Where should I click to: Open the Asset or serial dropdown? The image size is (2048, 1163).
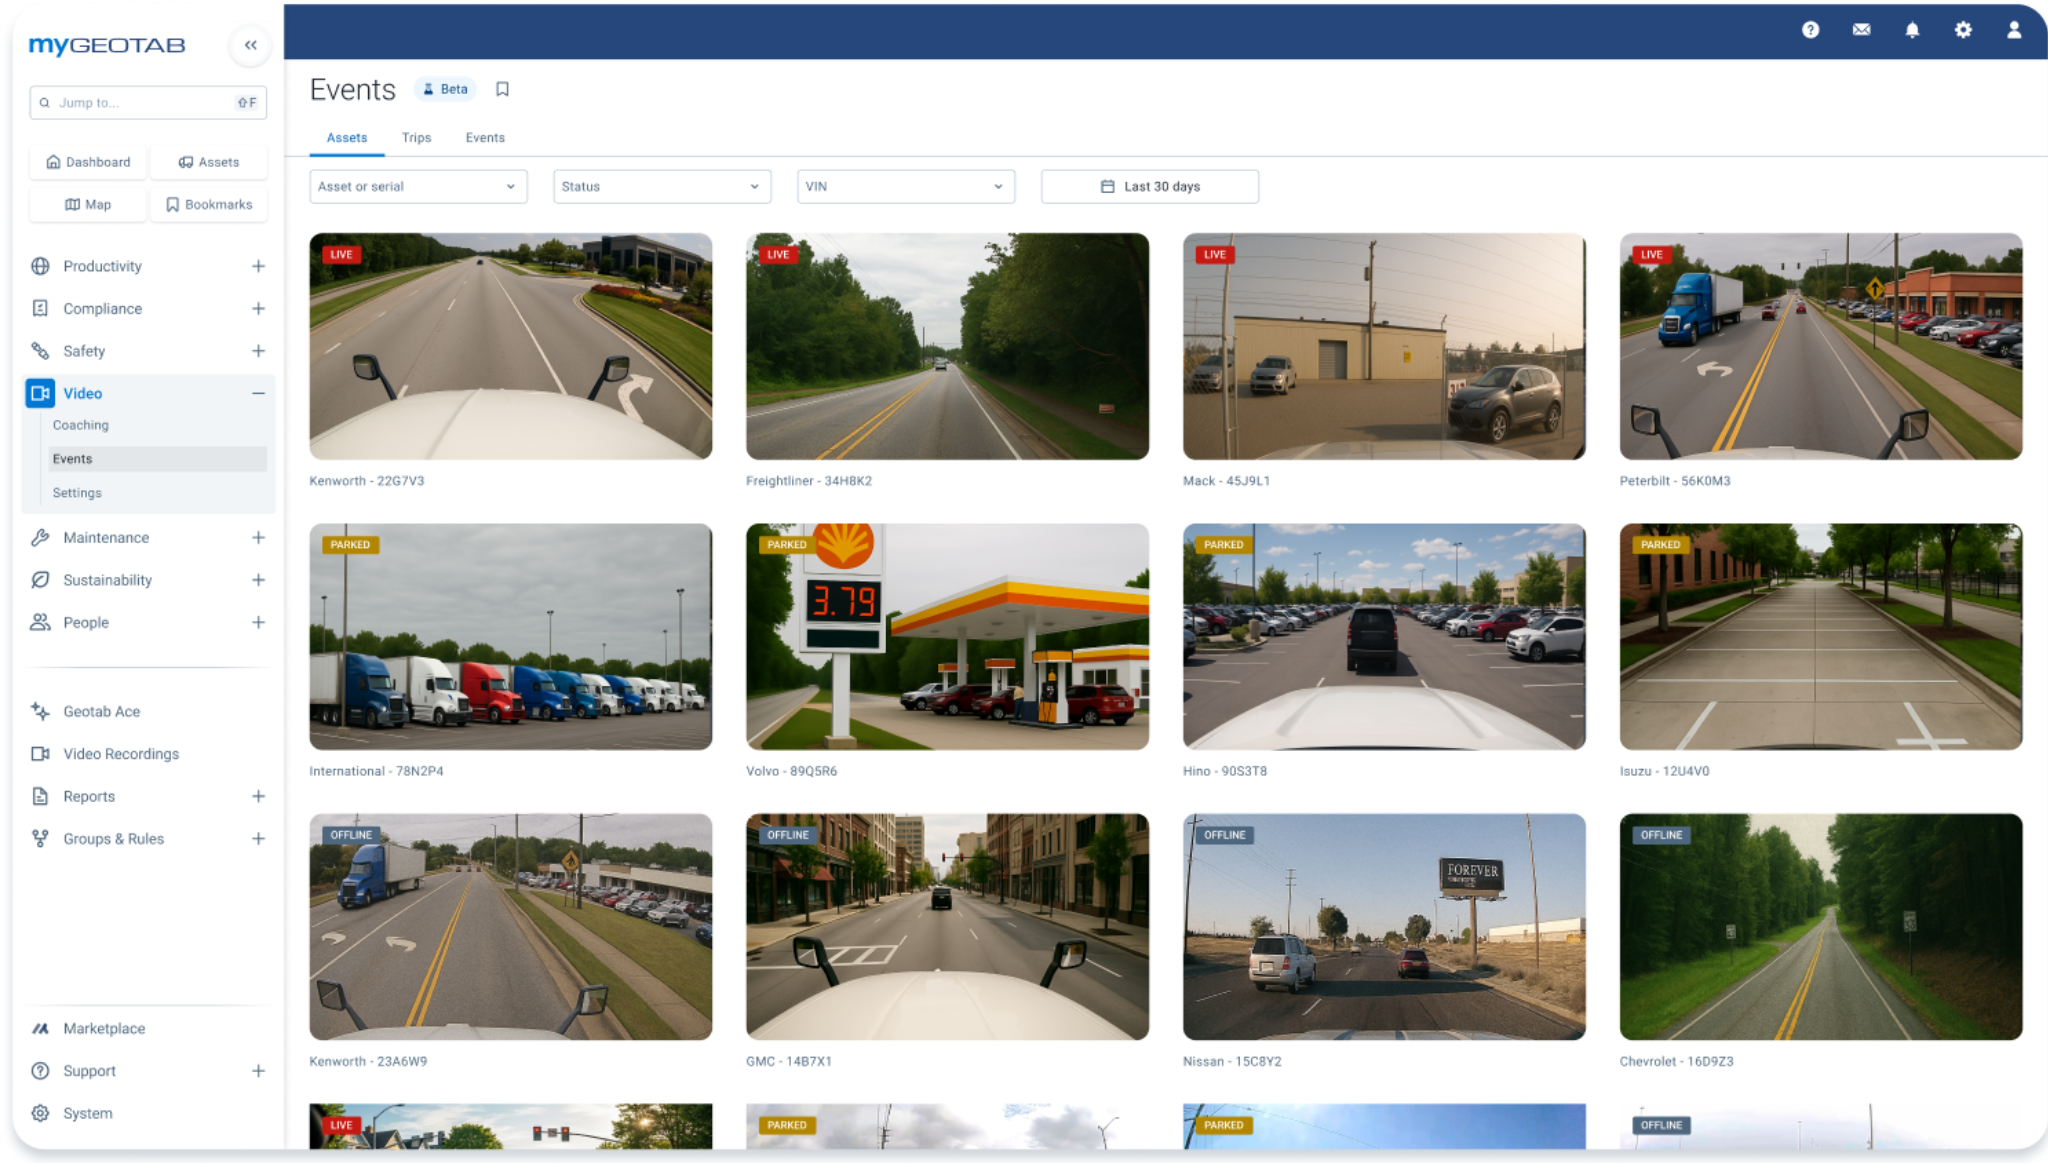point(418,186)
